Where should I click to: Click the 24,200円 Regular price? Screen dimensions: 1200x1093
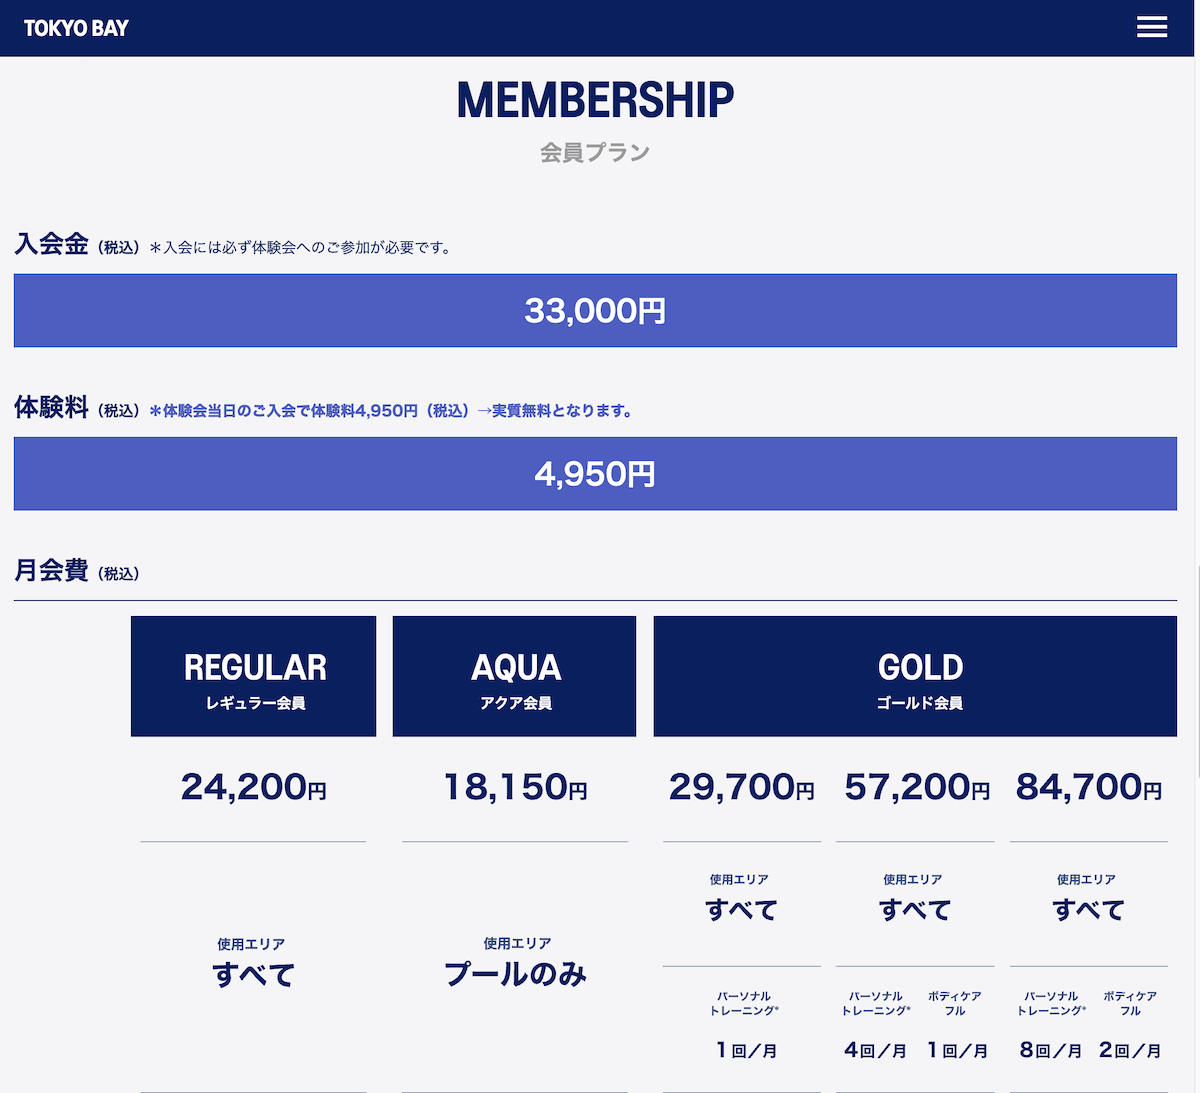click(254, 787)
